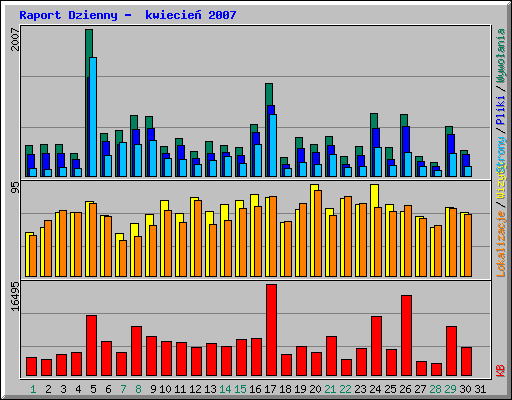Click day label "6" on the x-axis

coord(108,389)
